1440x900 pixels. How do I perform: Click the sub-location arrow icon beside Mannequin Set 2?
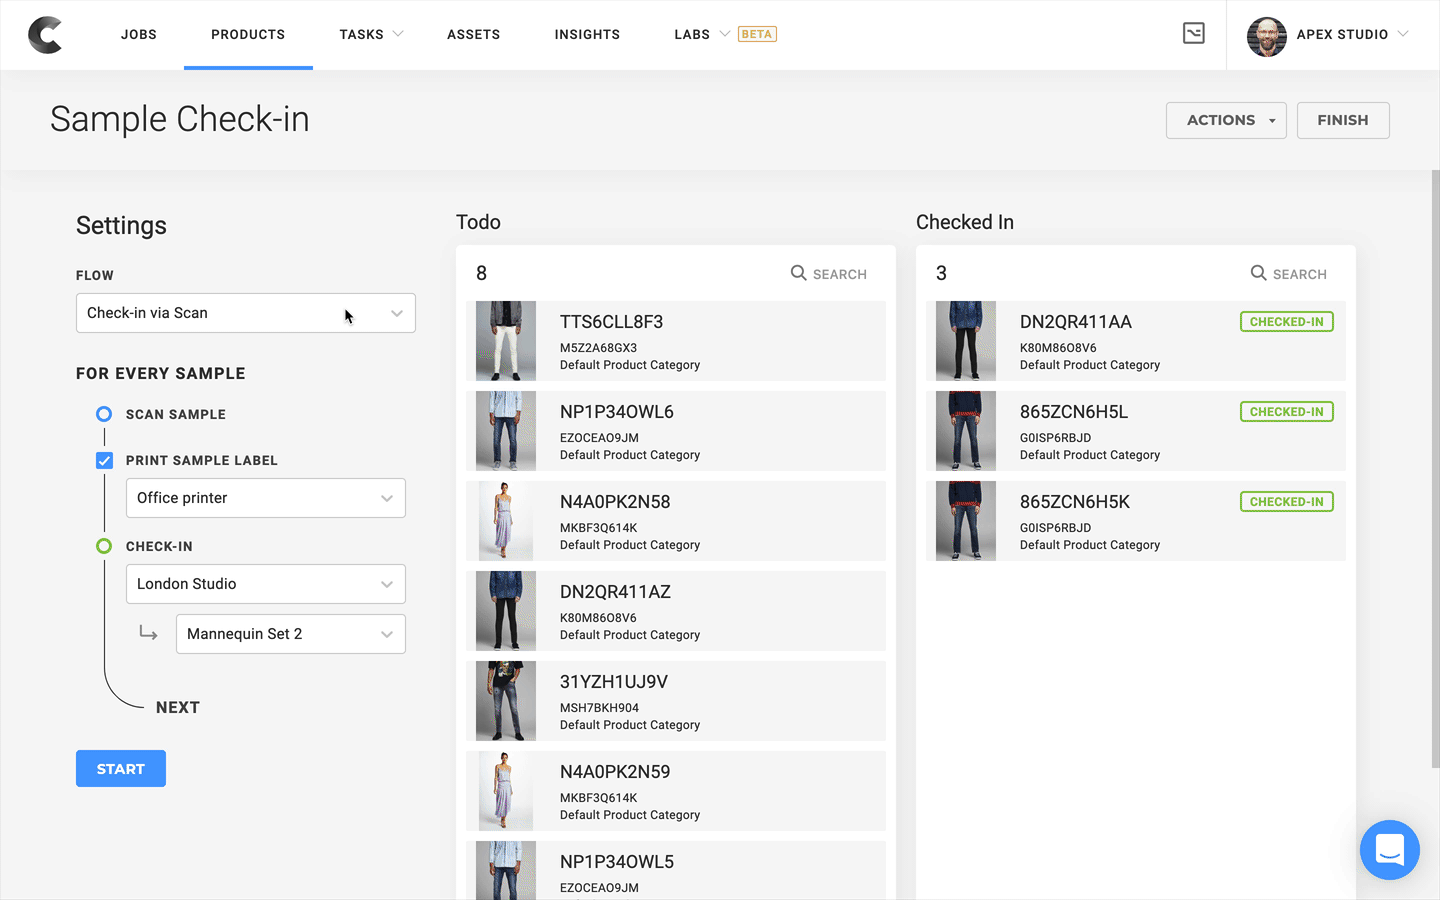point(148,633)
